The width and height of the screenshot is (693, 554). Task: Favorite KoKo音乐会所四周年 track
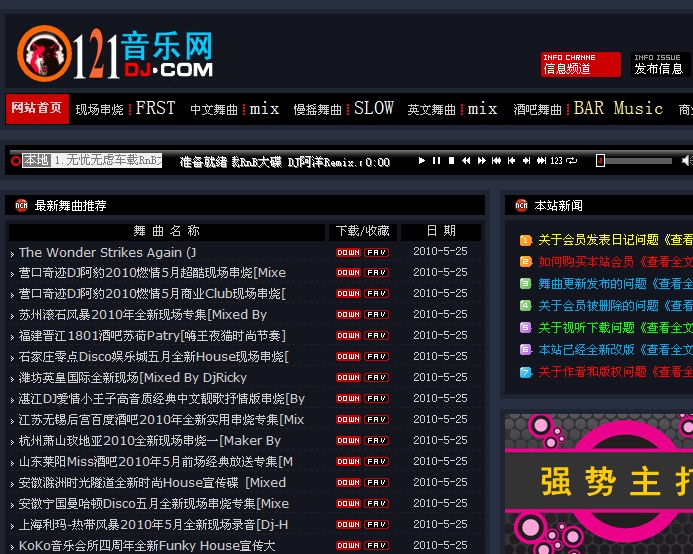[377, 546]
